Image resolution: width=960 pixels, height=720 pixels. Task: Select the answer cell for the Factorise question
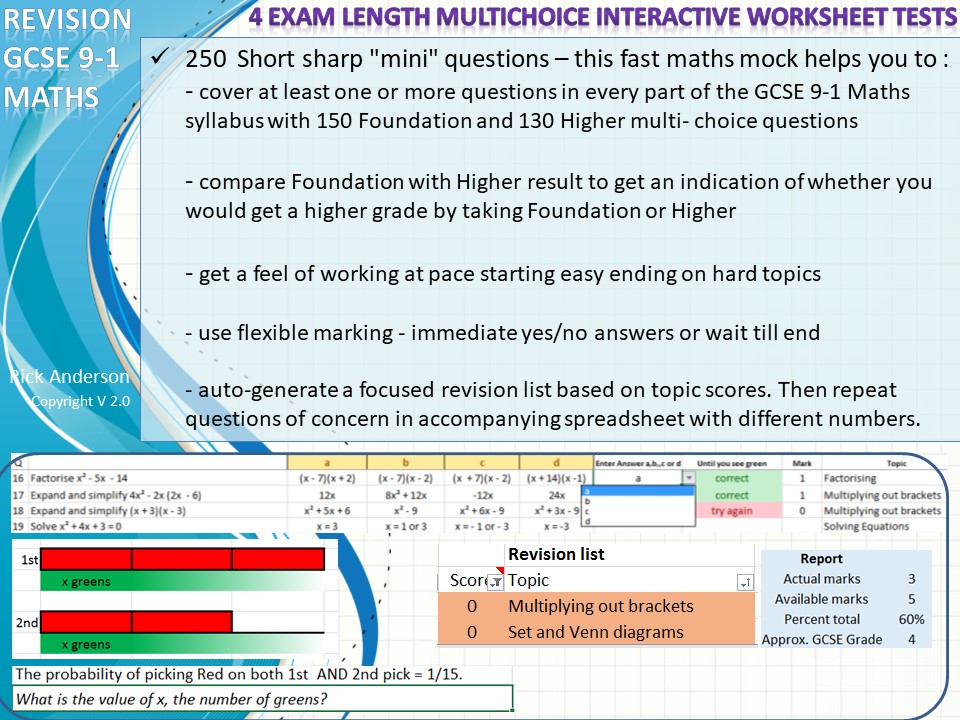[638, 478]
